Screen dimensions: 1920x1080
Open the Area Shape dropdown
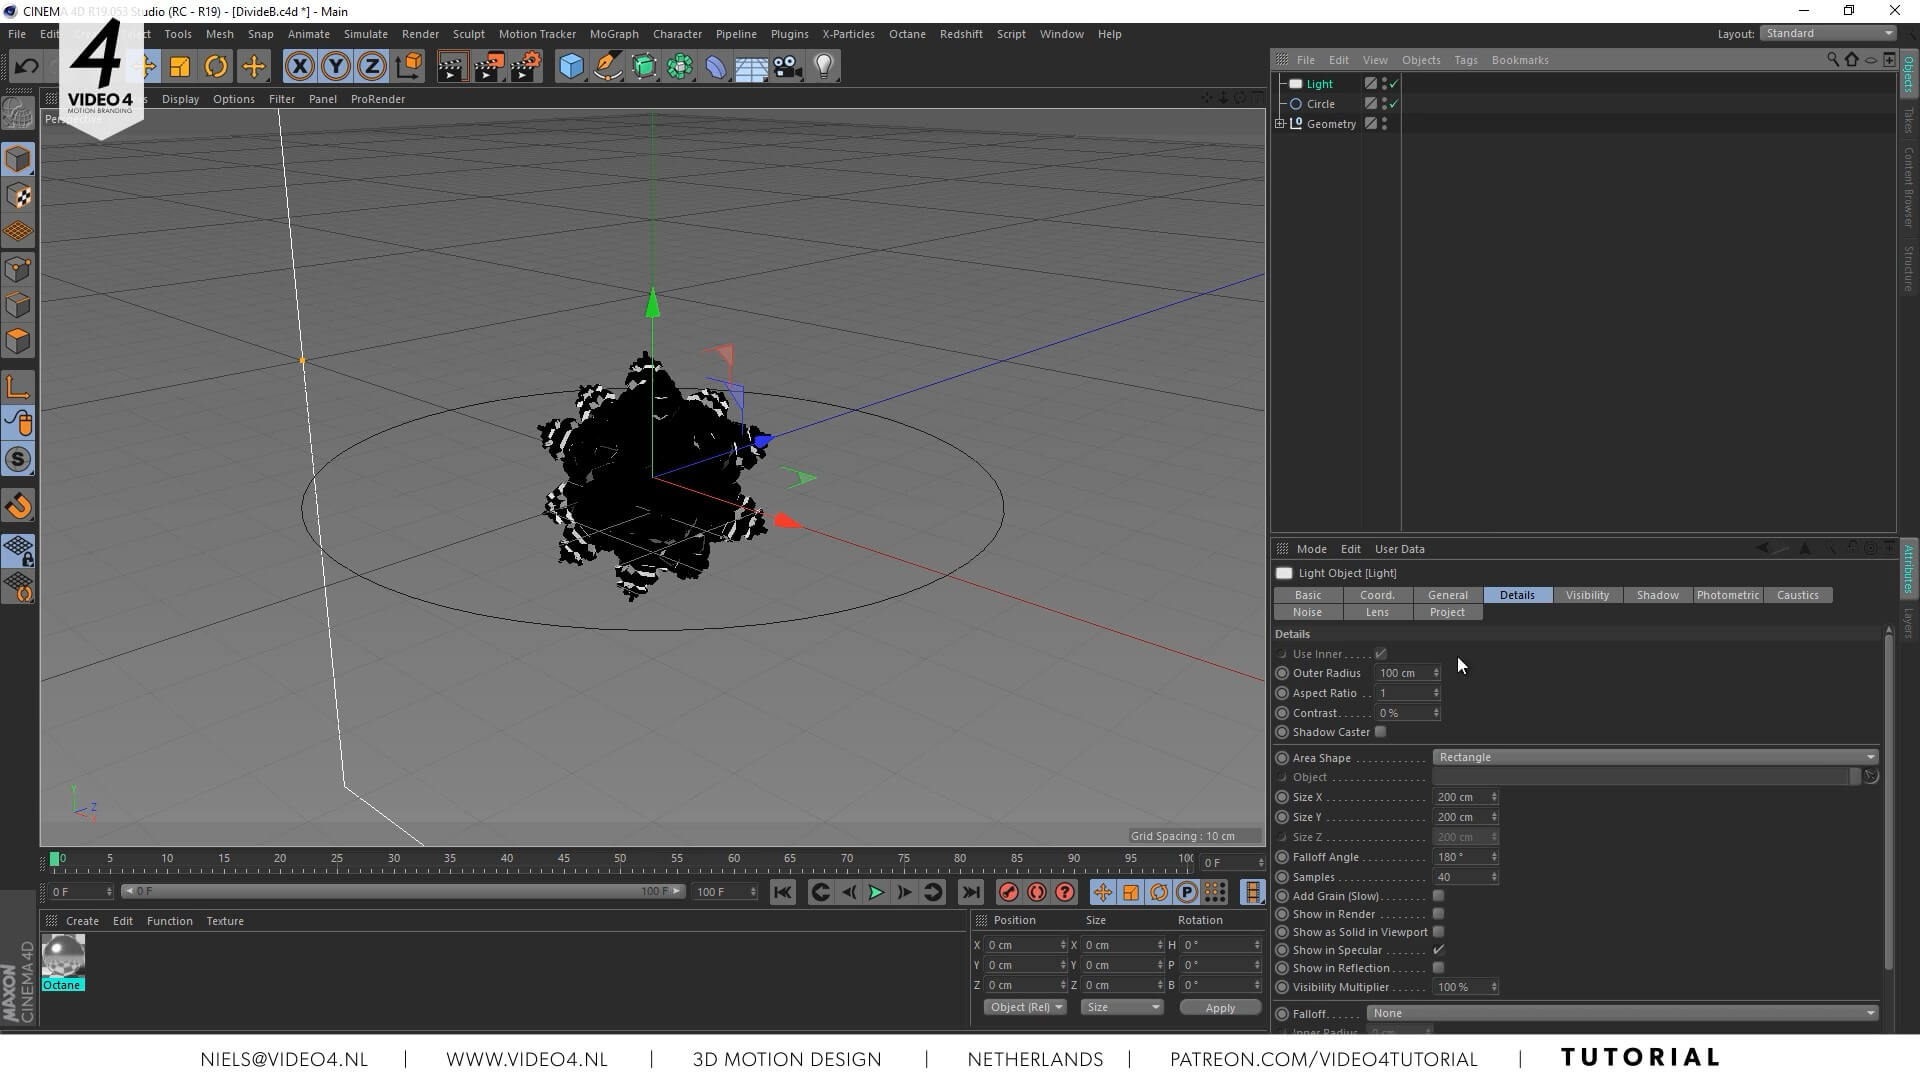tap(1655, 757)
